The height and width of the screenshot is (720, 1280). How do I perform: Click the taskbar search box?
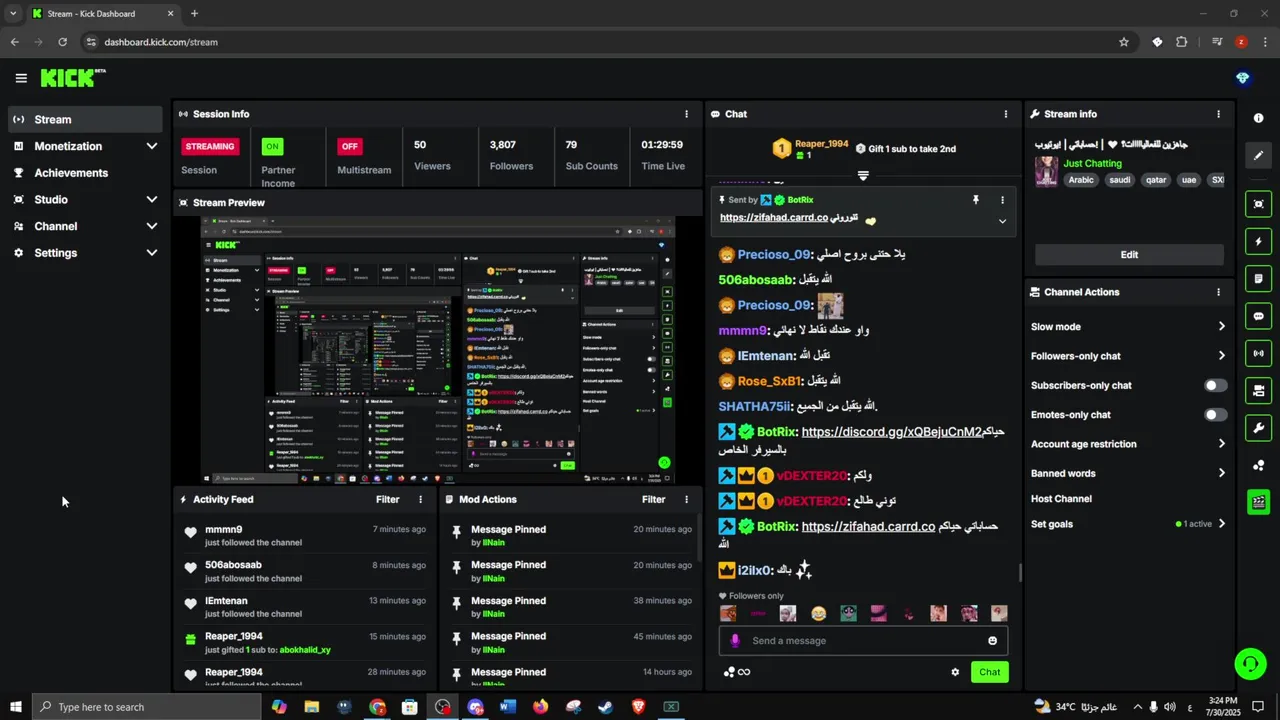click(146, 707)
